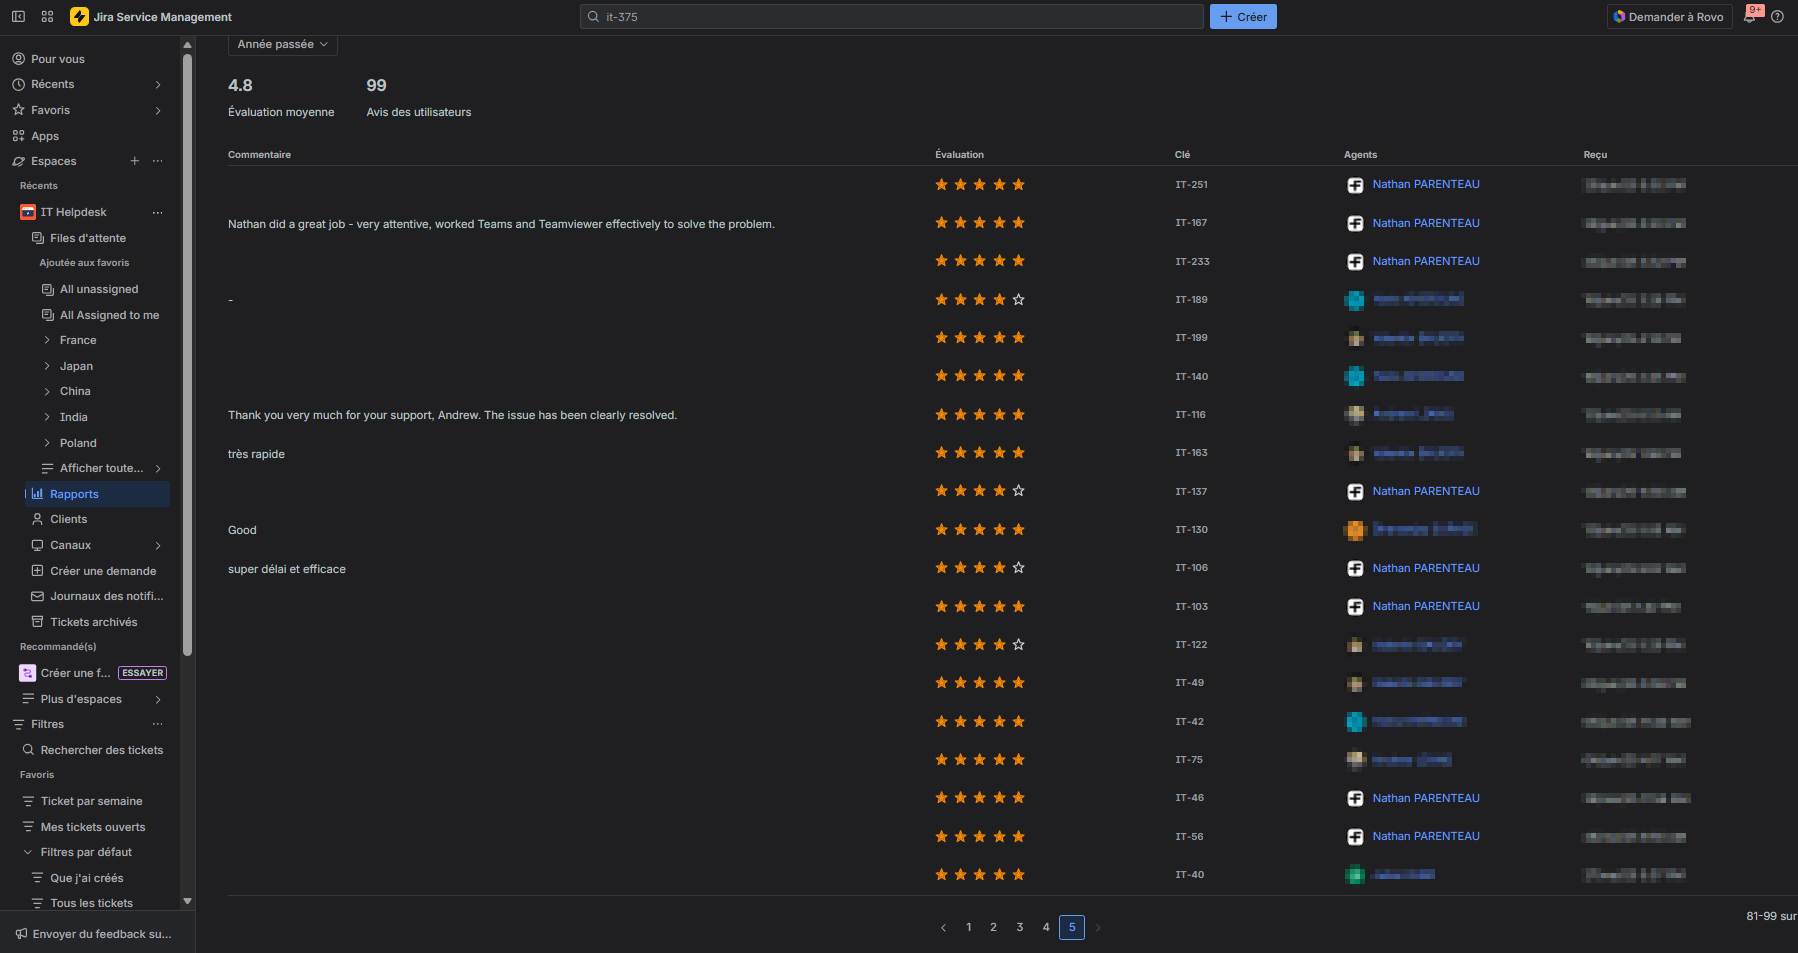Image resolution: width=1798 pixels, height=953 pixels.
Task: Open the Année passée period dropdown
Action: [282, 45]
